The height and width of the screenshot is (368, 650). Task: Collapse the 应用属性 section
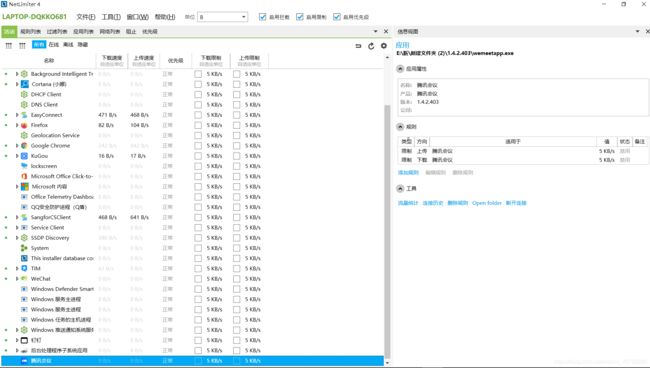tap(400, 69)
